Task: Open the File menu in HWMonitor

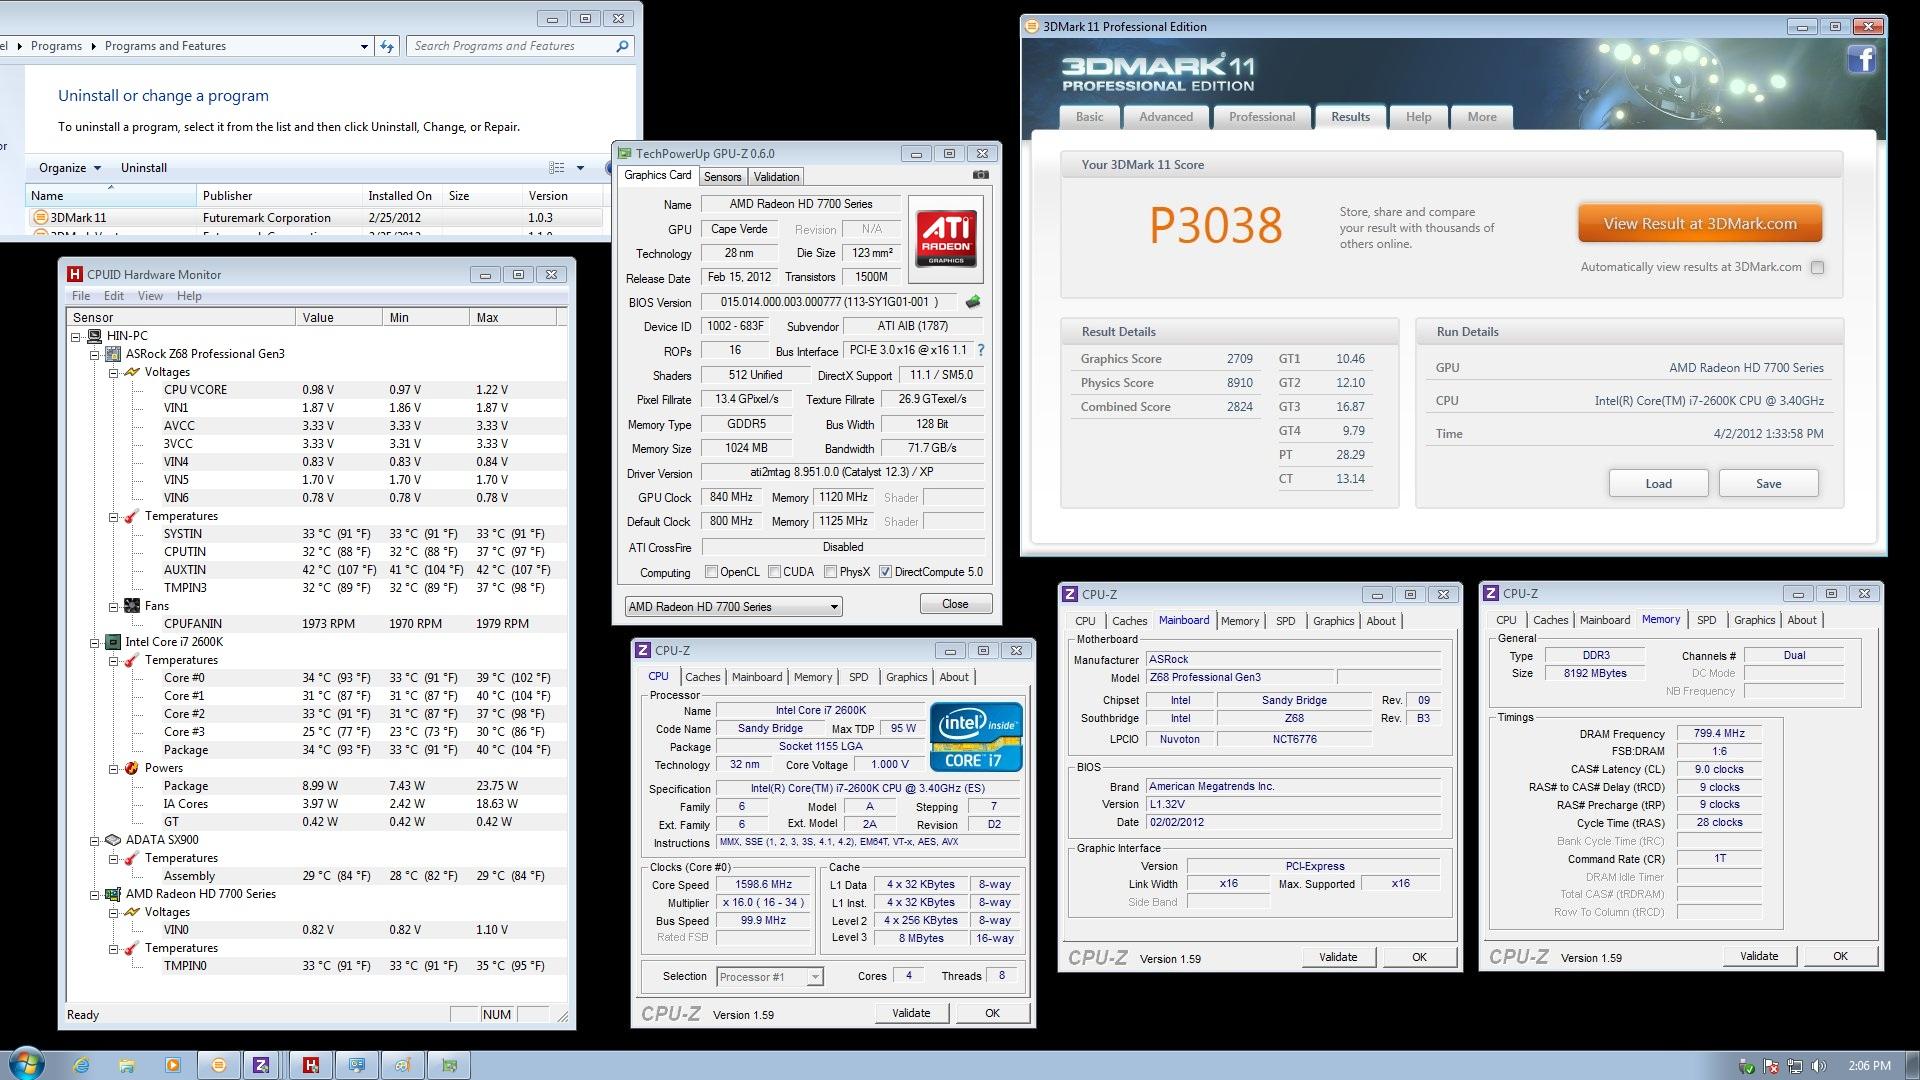Action: click(81, 296)
